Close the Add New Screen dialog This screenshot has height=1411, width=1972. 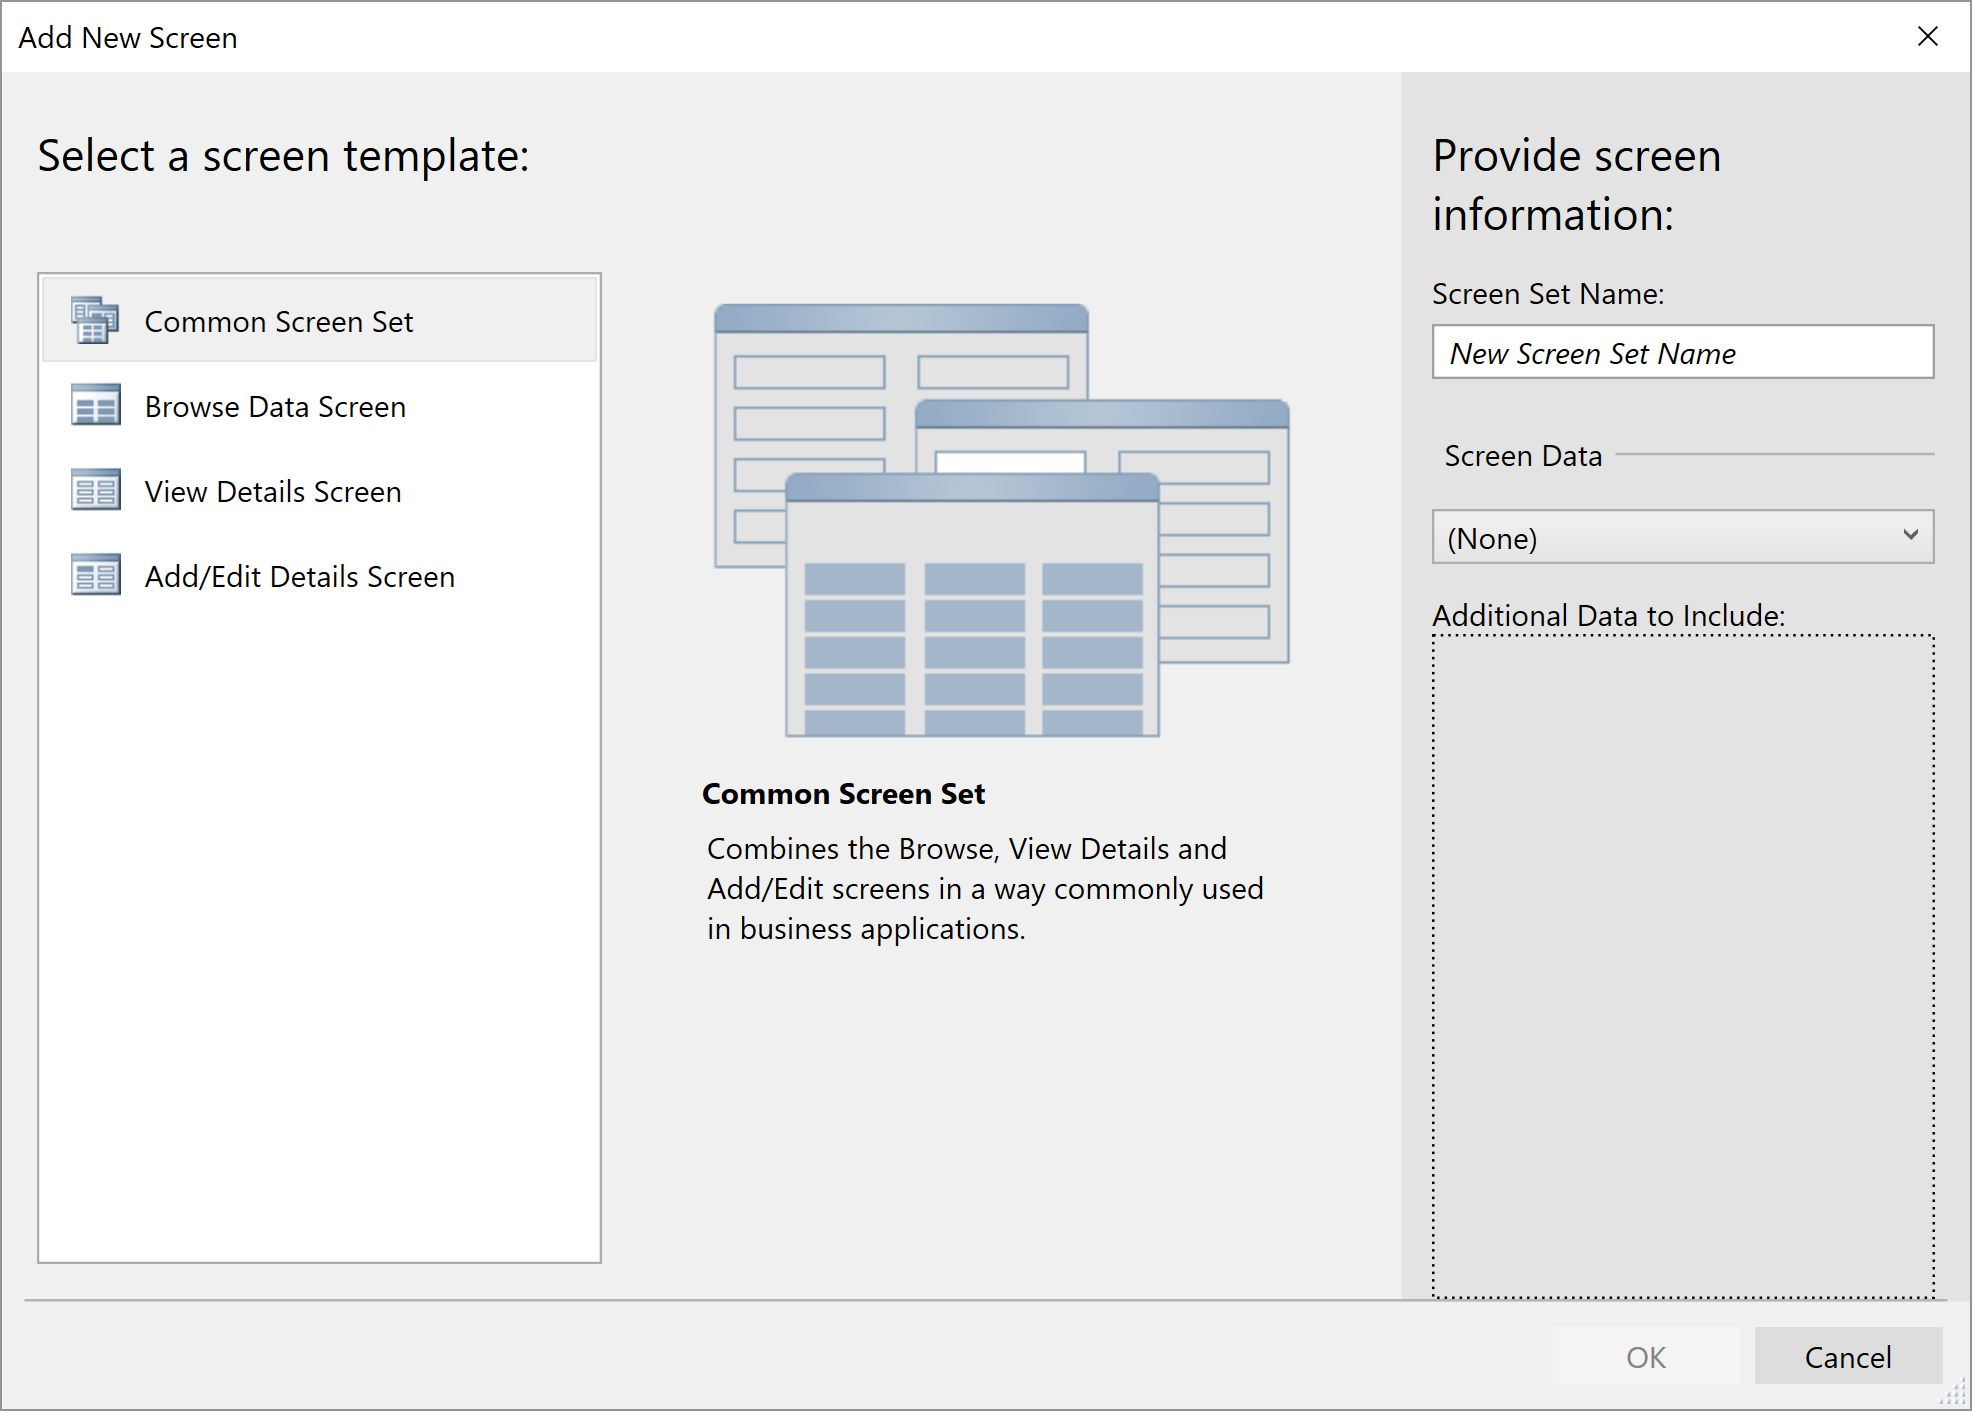1927,37
